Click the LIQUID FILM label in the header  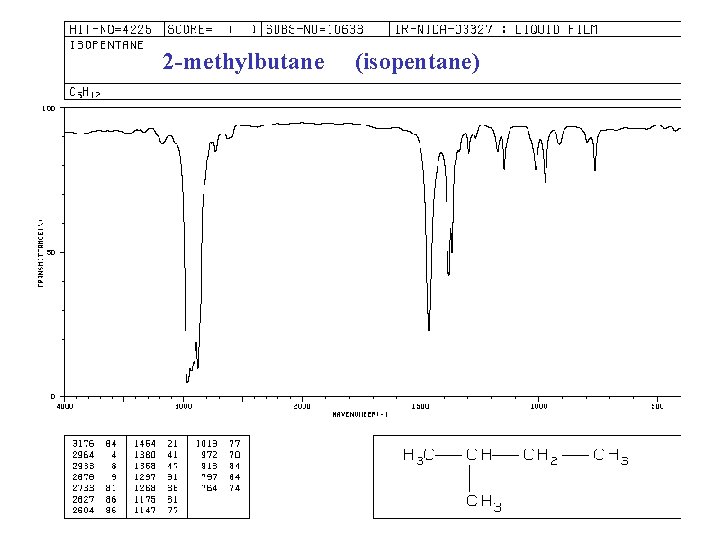tap(556, 30)
